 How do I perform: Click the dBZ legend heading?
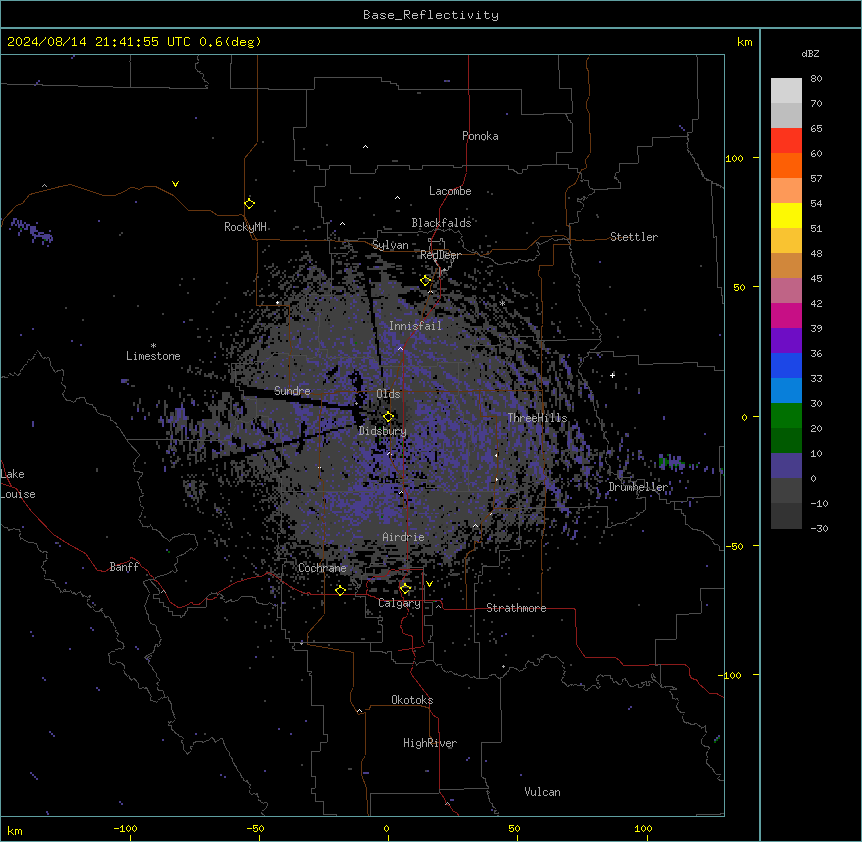(810, 53)
